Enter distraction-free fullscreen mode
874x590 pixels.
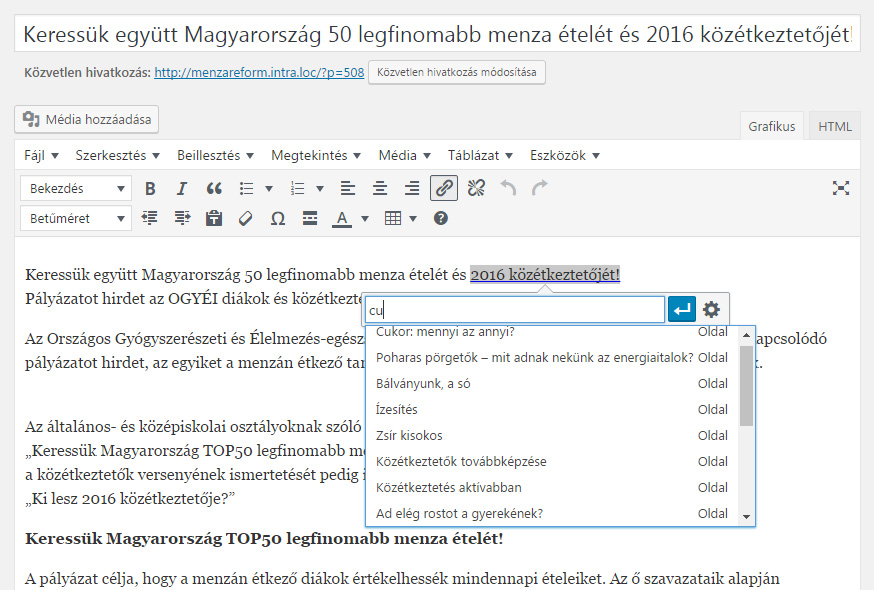click(x=841, y=188)
